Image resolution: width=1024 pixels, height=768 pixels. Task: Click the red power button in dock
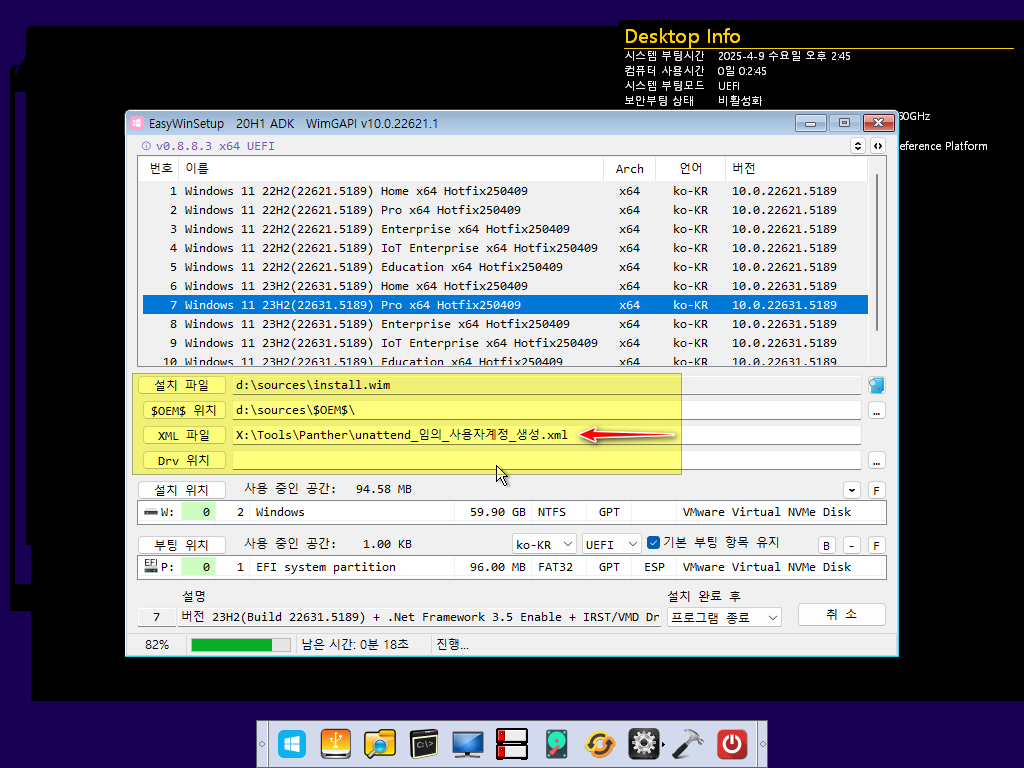(732, 744)
